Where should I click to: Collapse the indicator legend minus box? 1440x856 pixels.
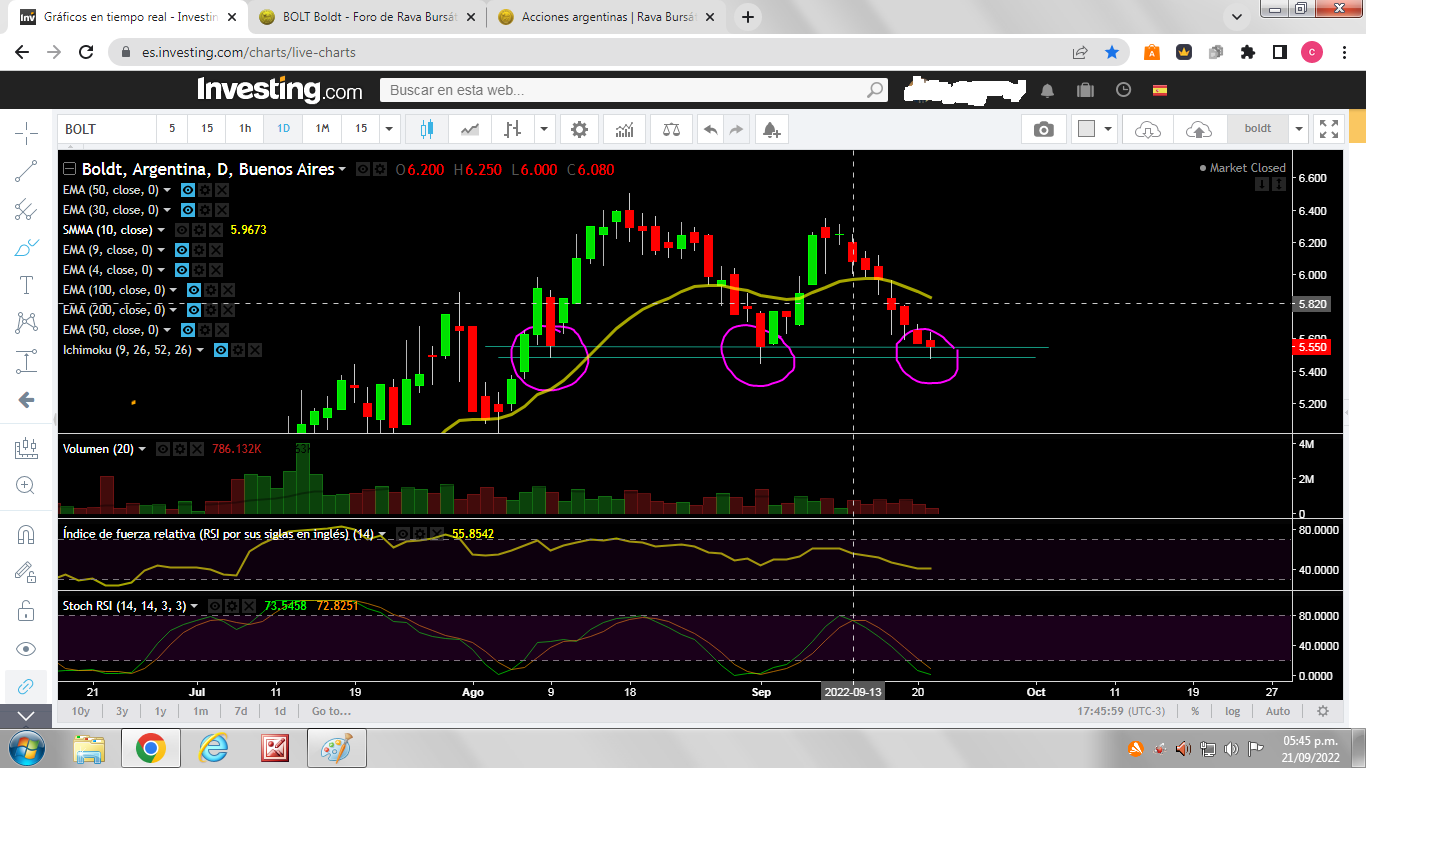point(69,169)
